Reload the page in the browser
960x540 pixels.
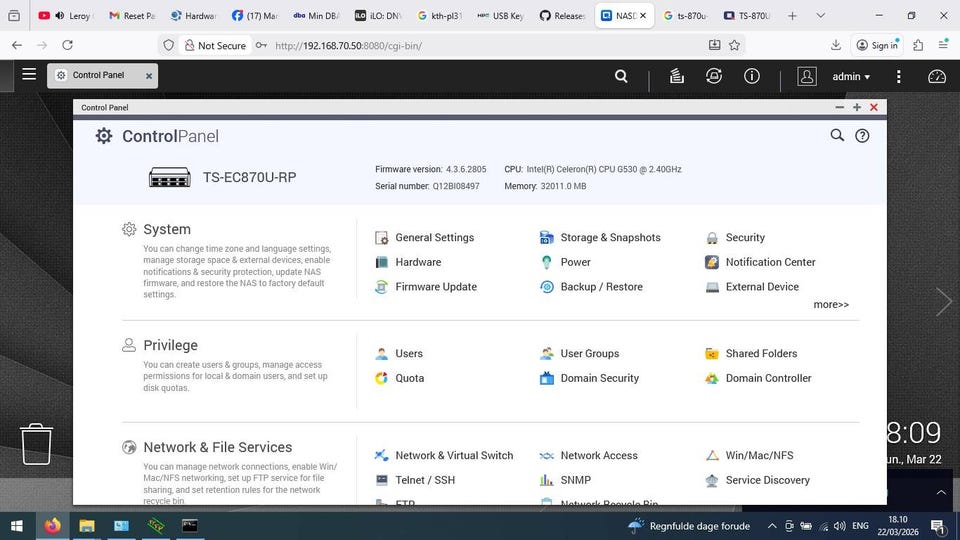(67, 45)
